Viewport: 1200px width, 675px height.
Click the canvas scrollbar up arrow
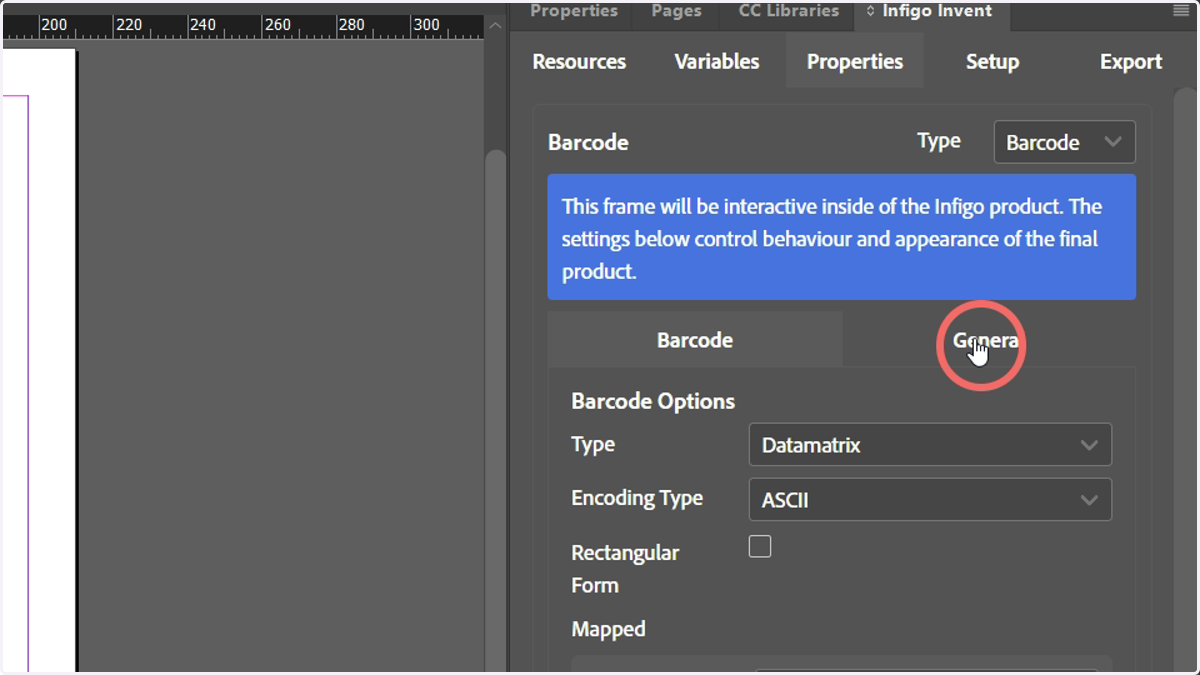(494, 26)
